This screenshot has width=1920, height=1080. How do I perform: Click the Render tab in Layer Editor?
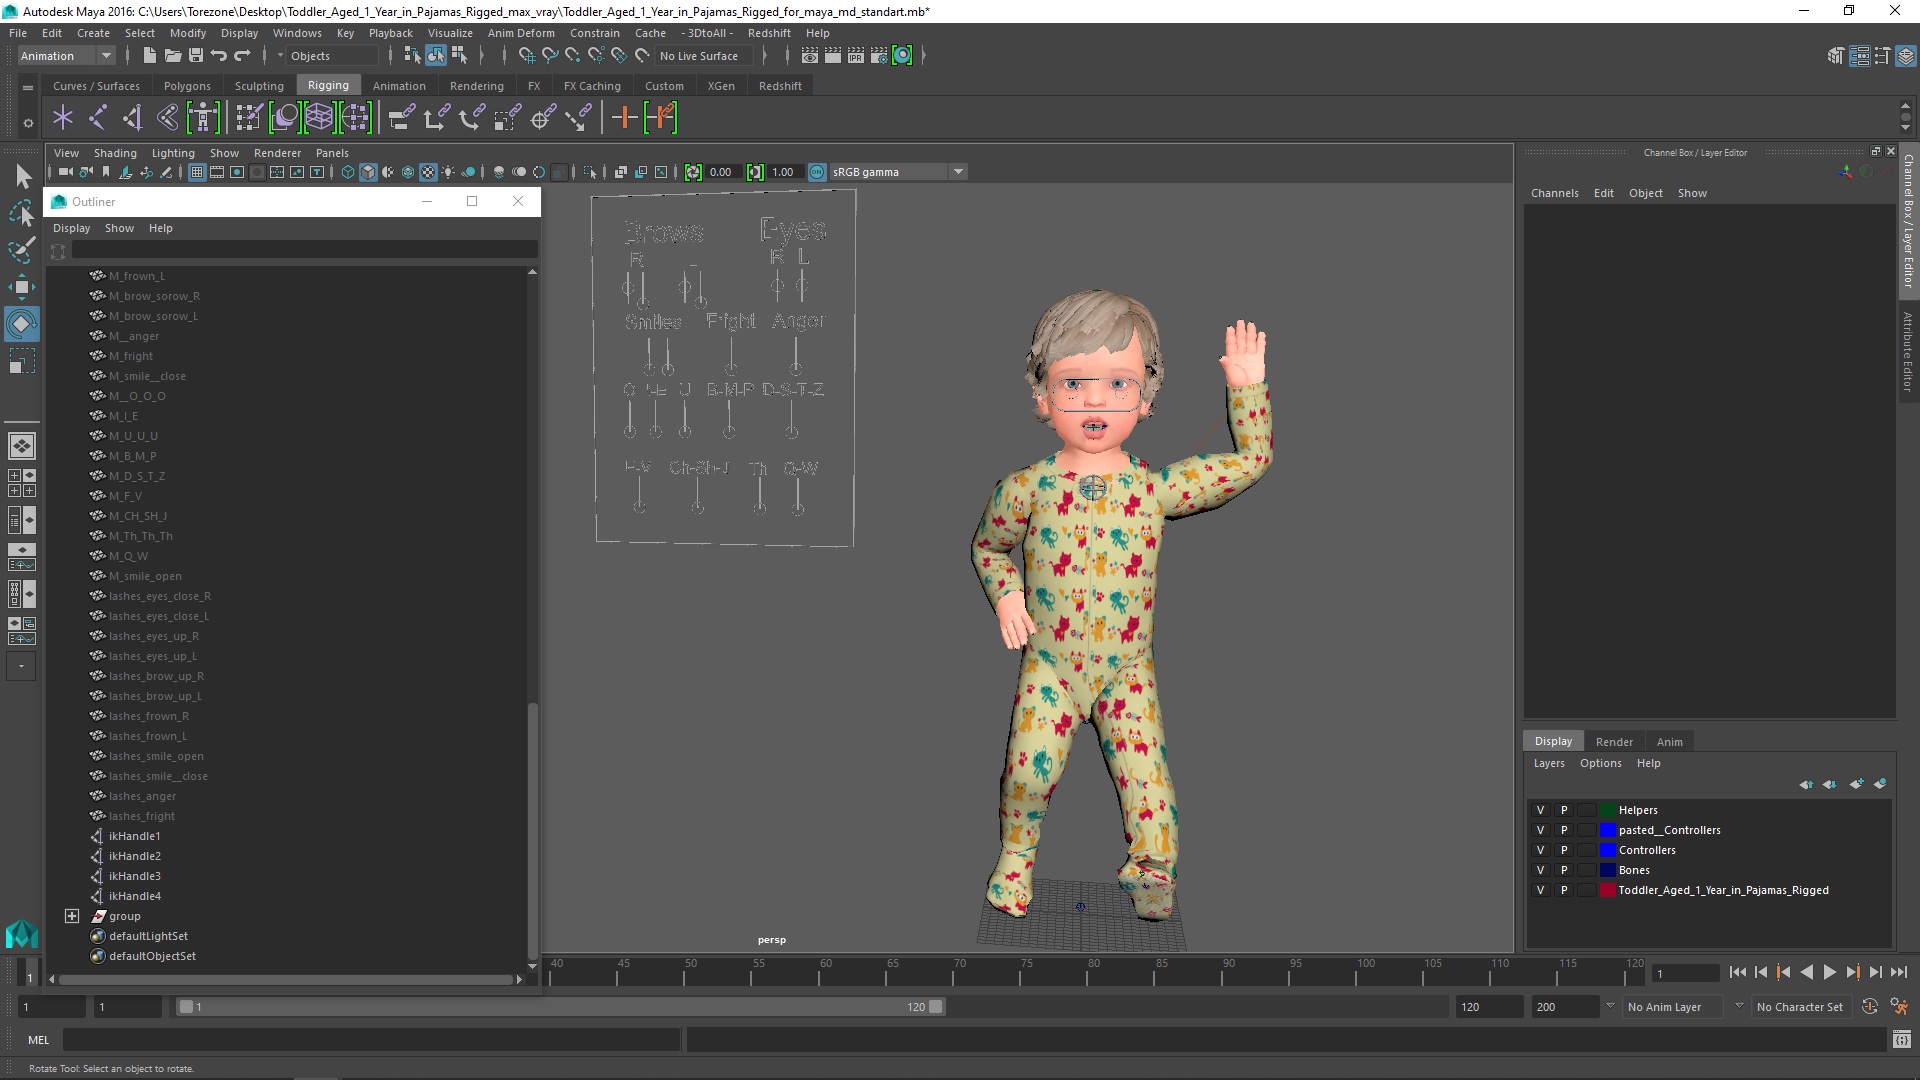tap(1614, 742)
